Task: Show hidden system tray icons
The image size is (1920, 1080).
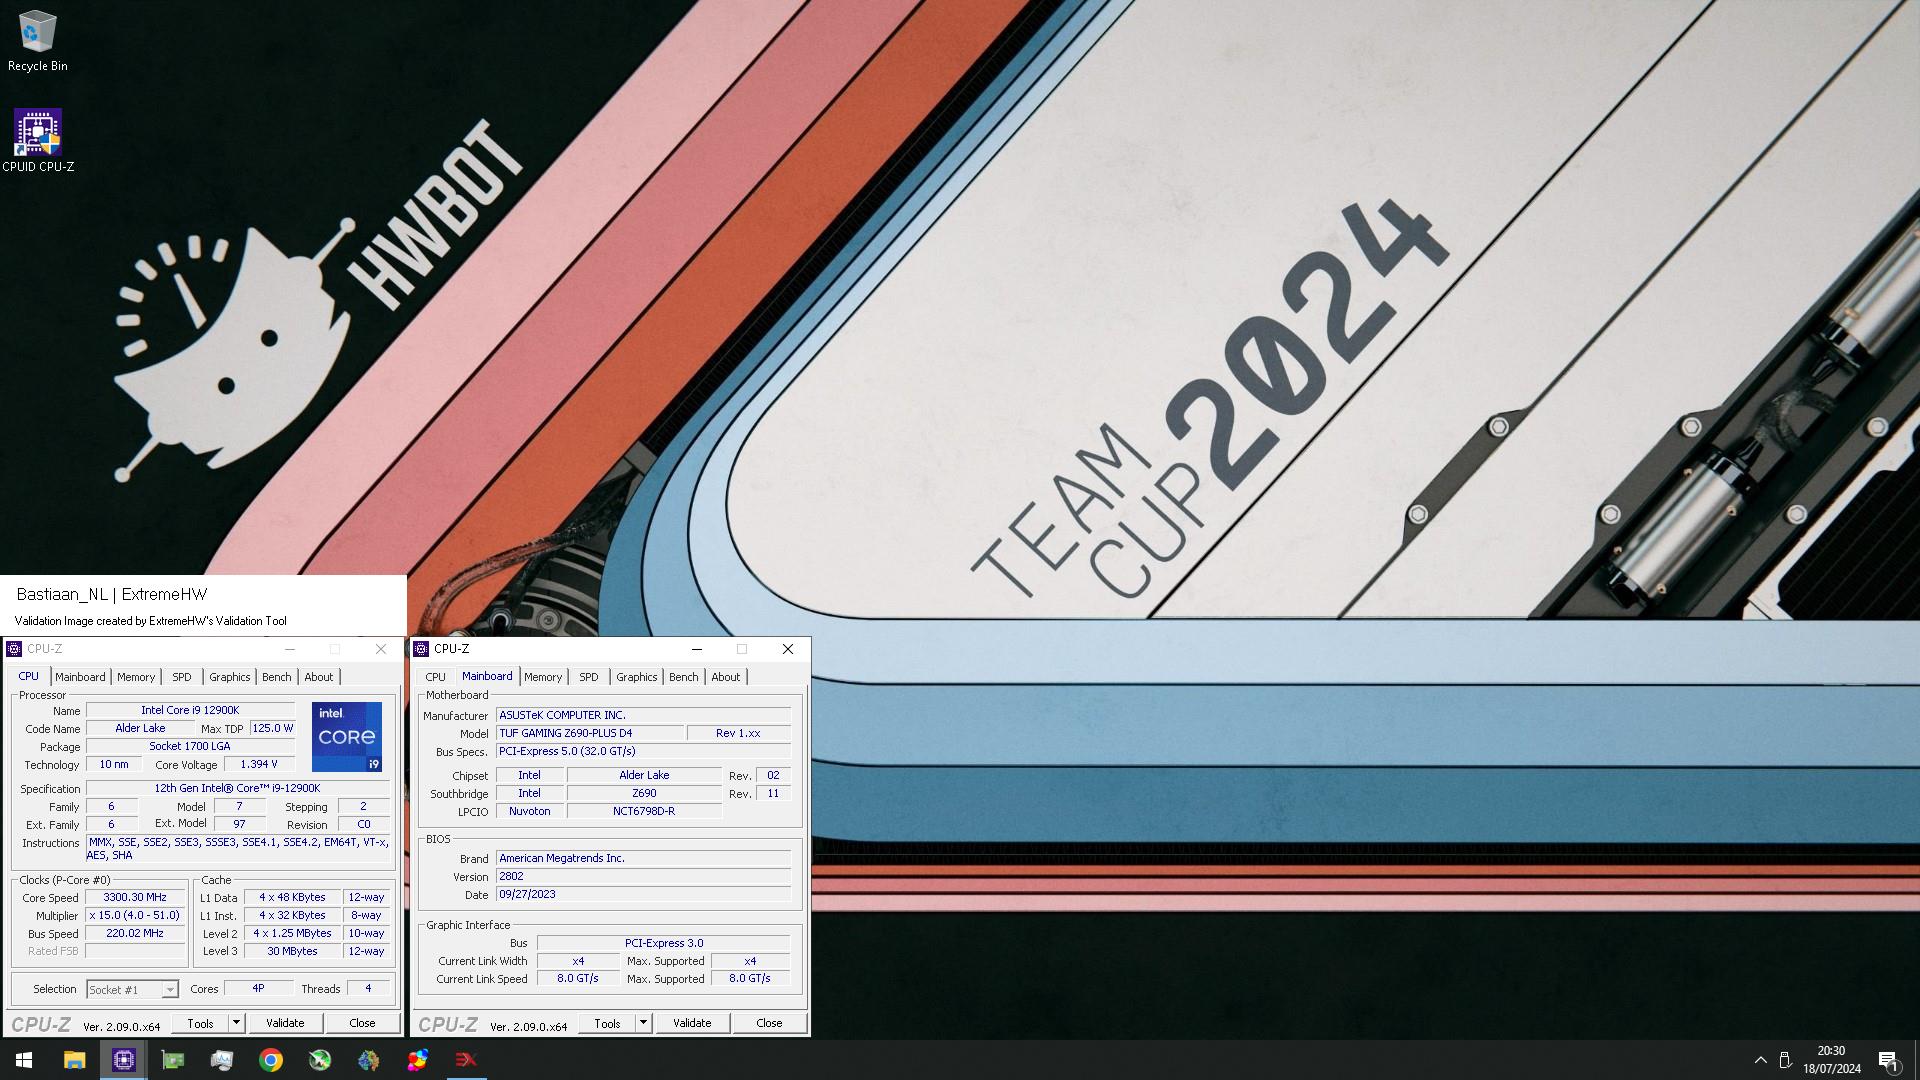Action: click(x=1760, y=1060)
